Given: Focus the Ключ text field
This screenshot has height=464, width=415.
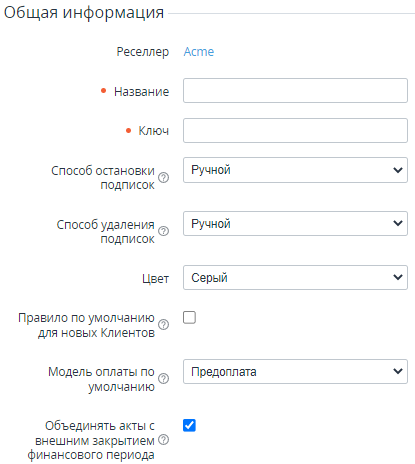Looking at the screenshot, I should point(295,130).
